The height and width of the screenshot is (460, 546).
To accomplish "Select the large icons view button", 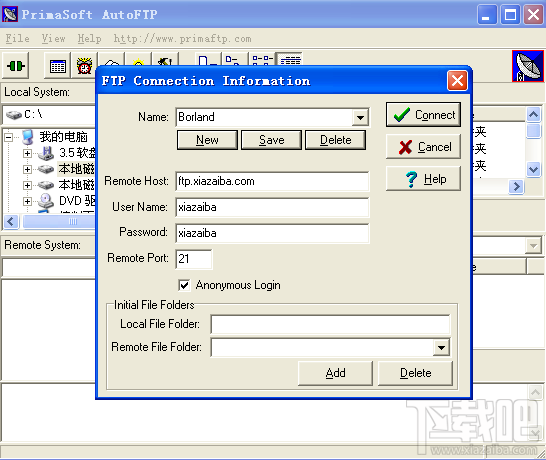I will coord(208,60).
